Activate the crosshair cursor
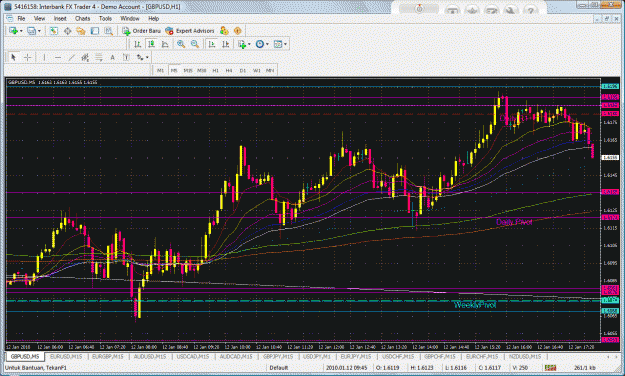 pyautogui.click(x=27, y=57)
